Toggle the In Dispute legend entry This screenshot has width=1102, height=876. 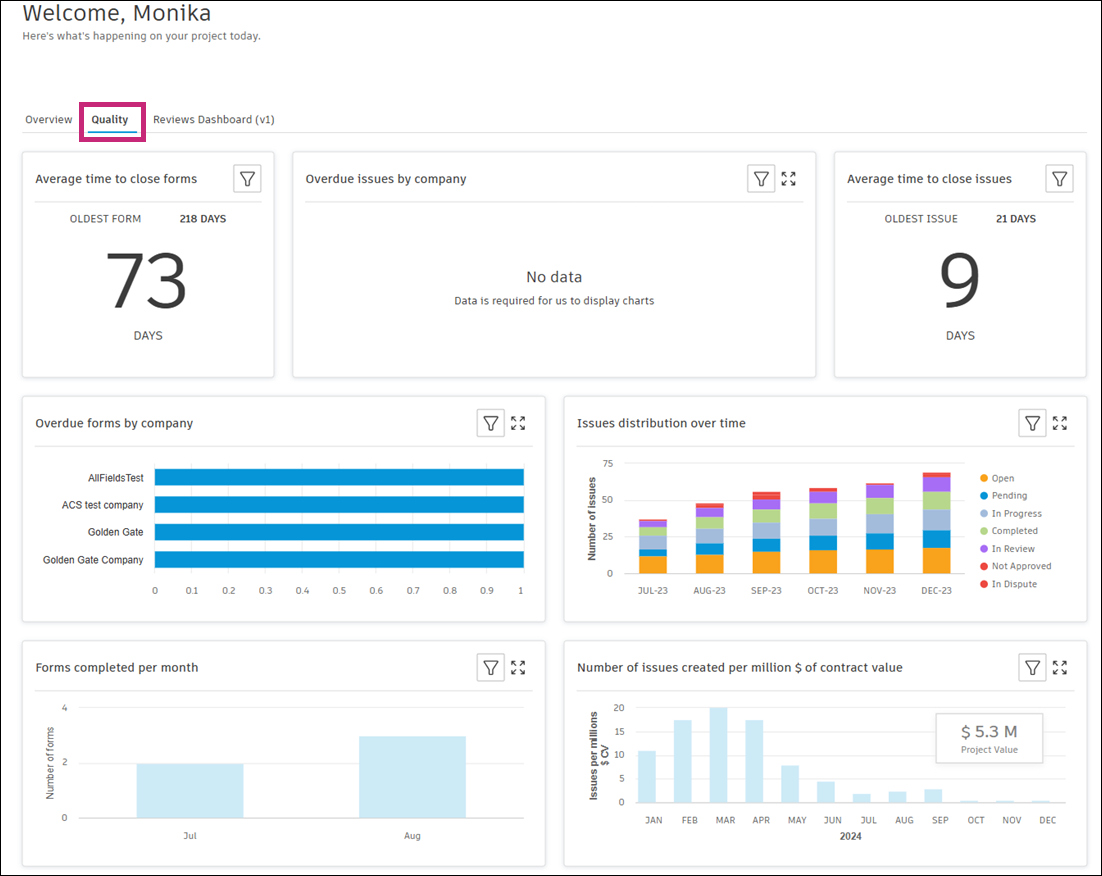[x=1009, y=584]
